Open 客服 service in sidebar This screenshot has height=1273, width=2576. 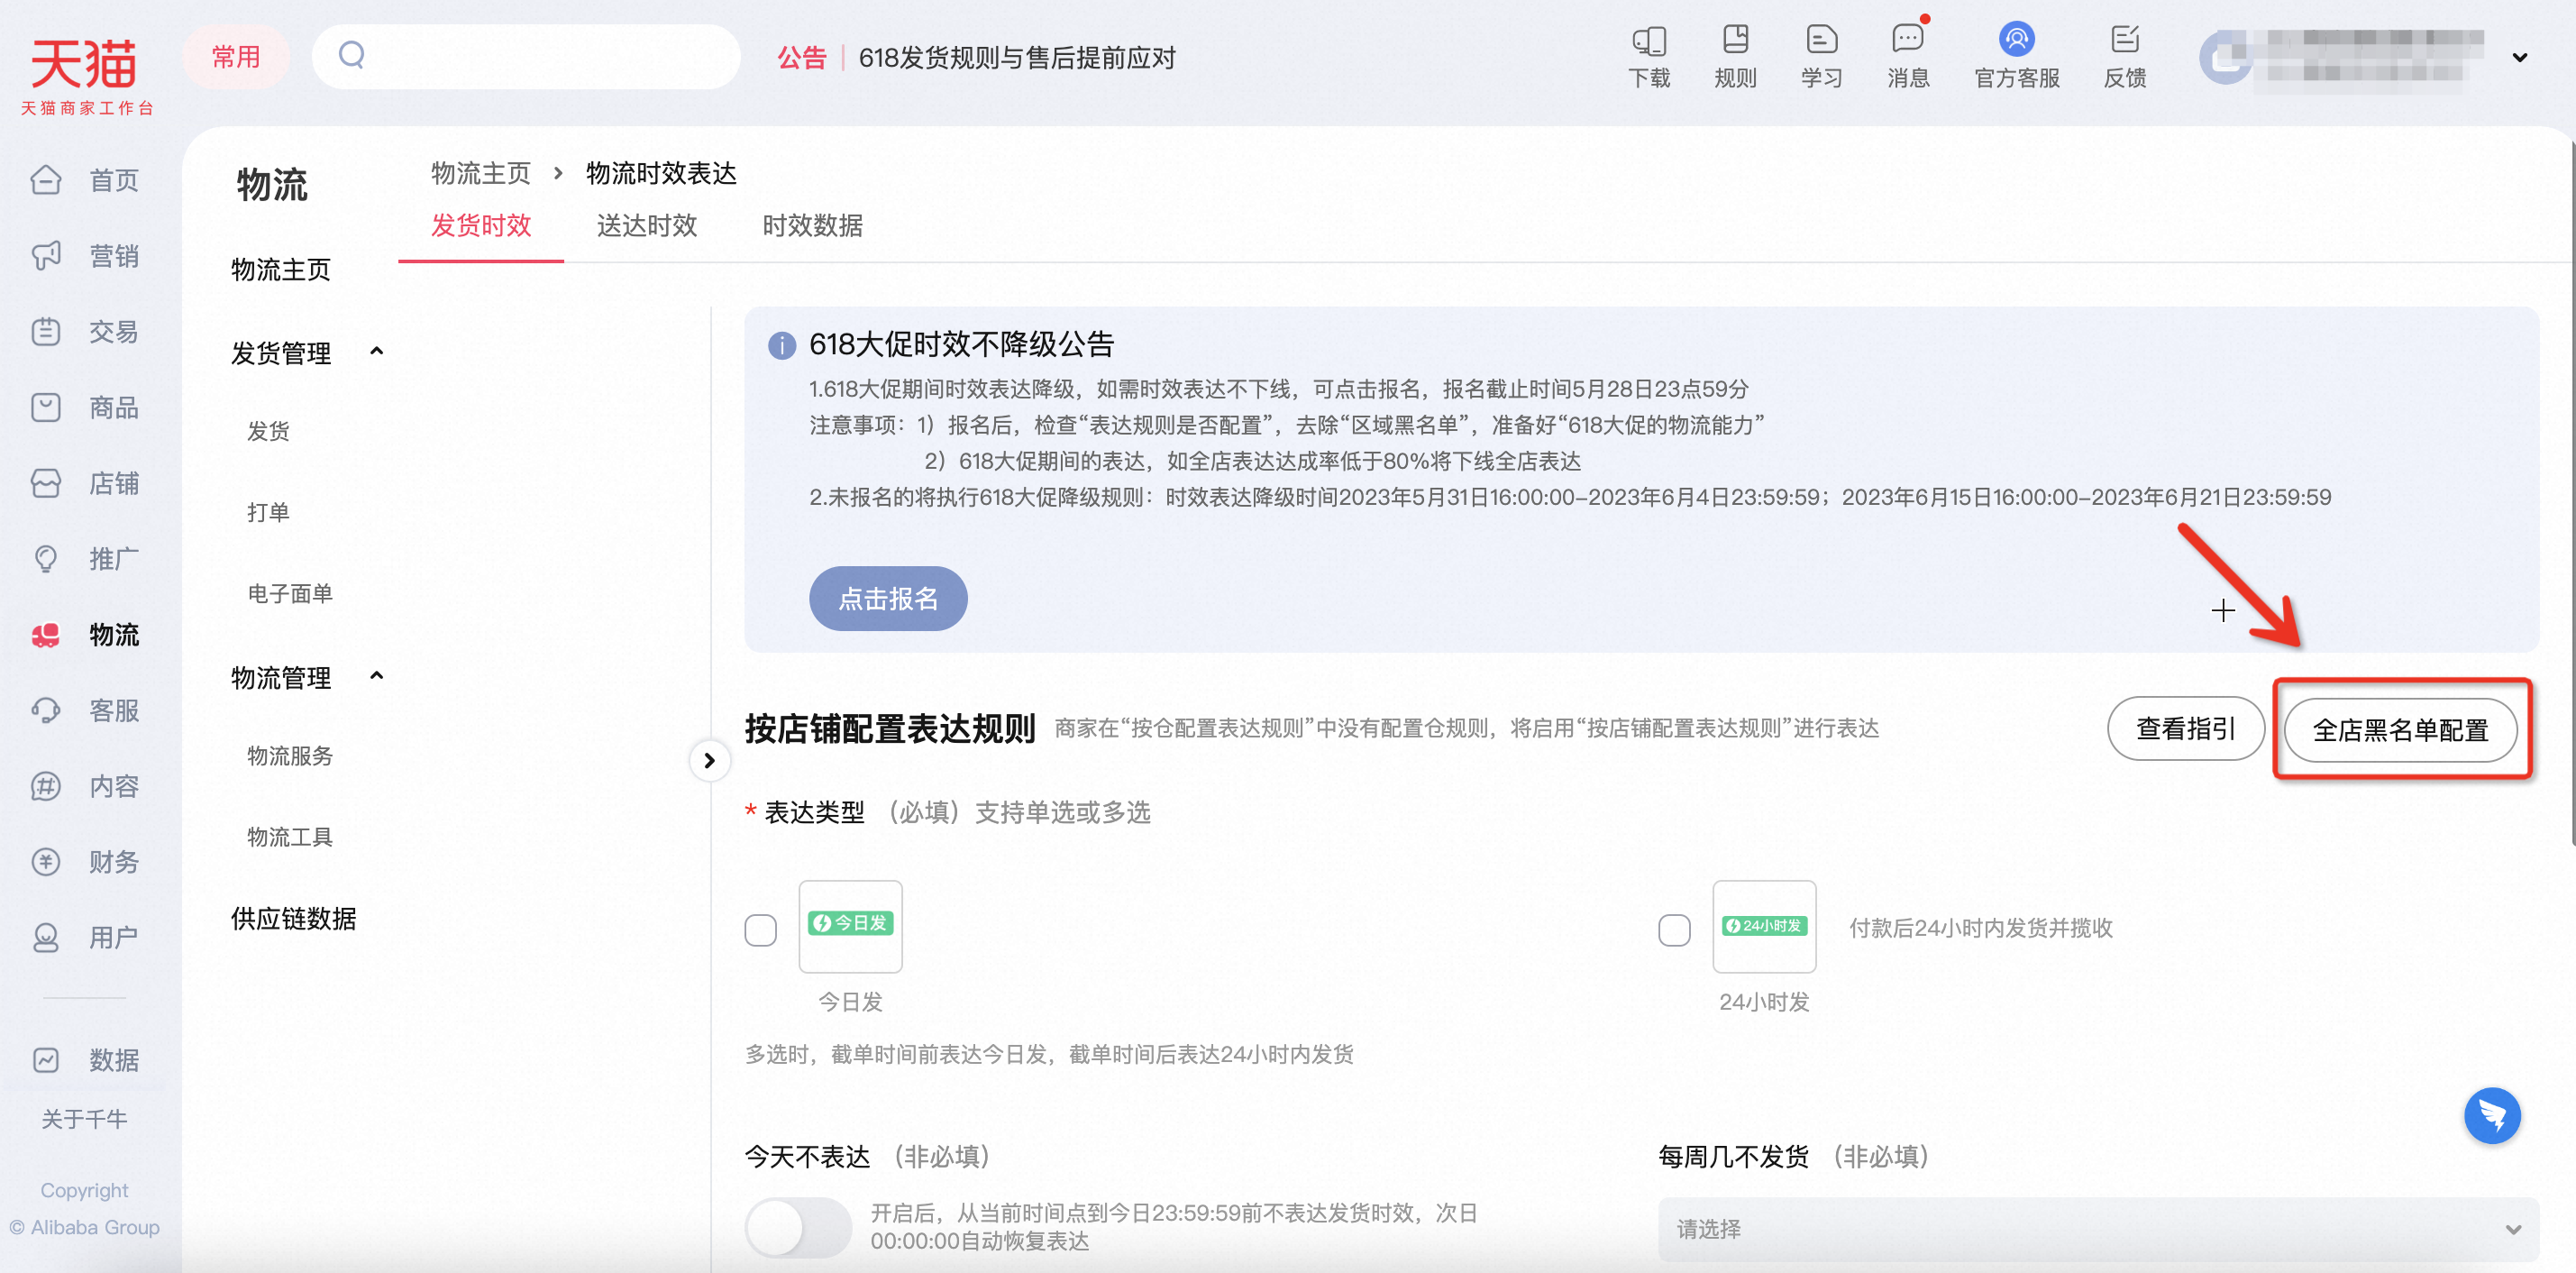click(85, 711)
